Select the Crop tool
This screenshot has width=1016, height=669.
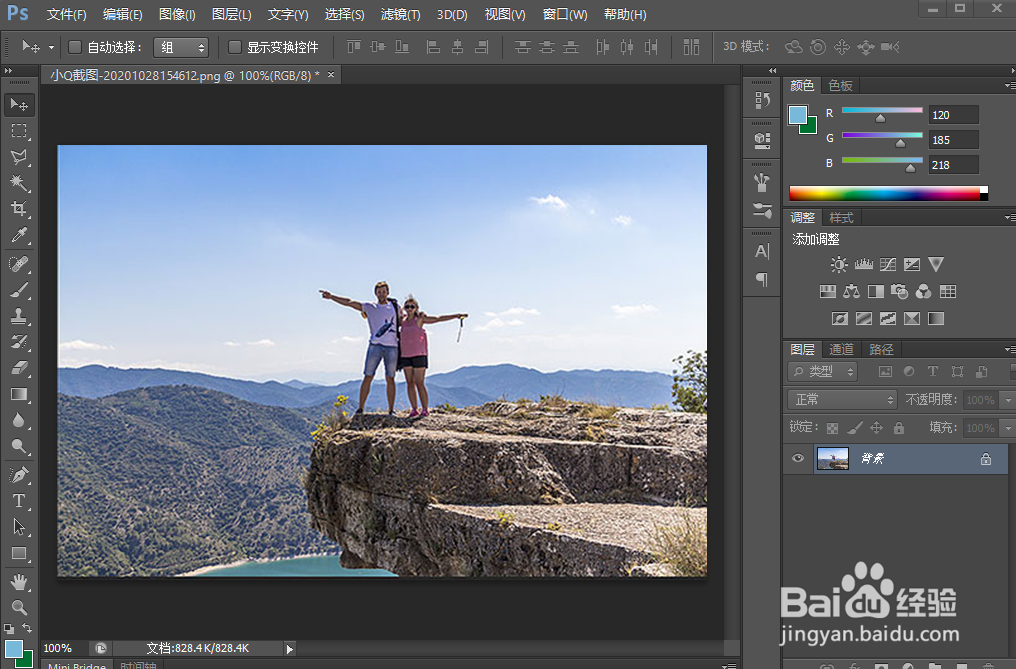[19, 209]
